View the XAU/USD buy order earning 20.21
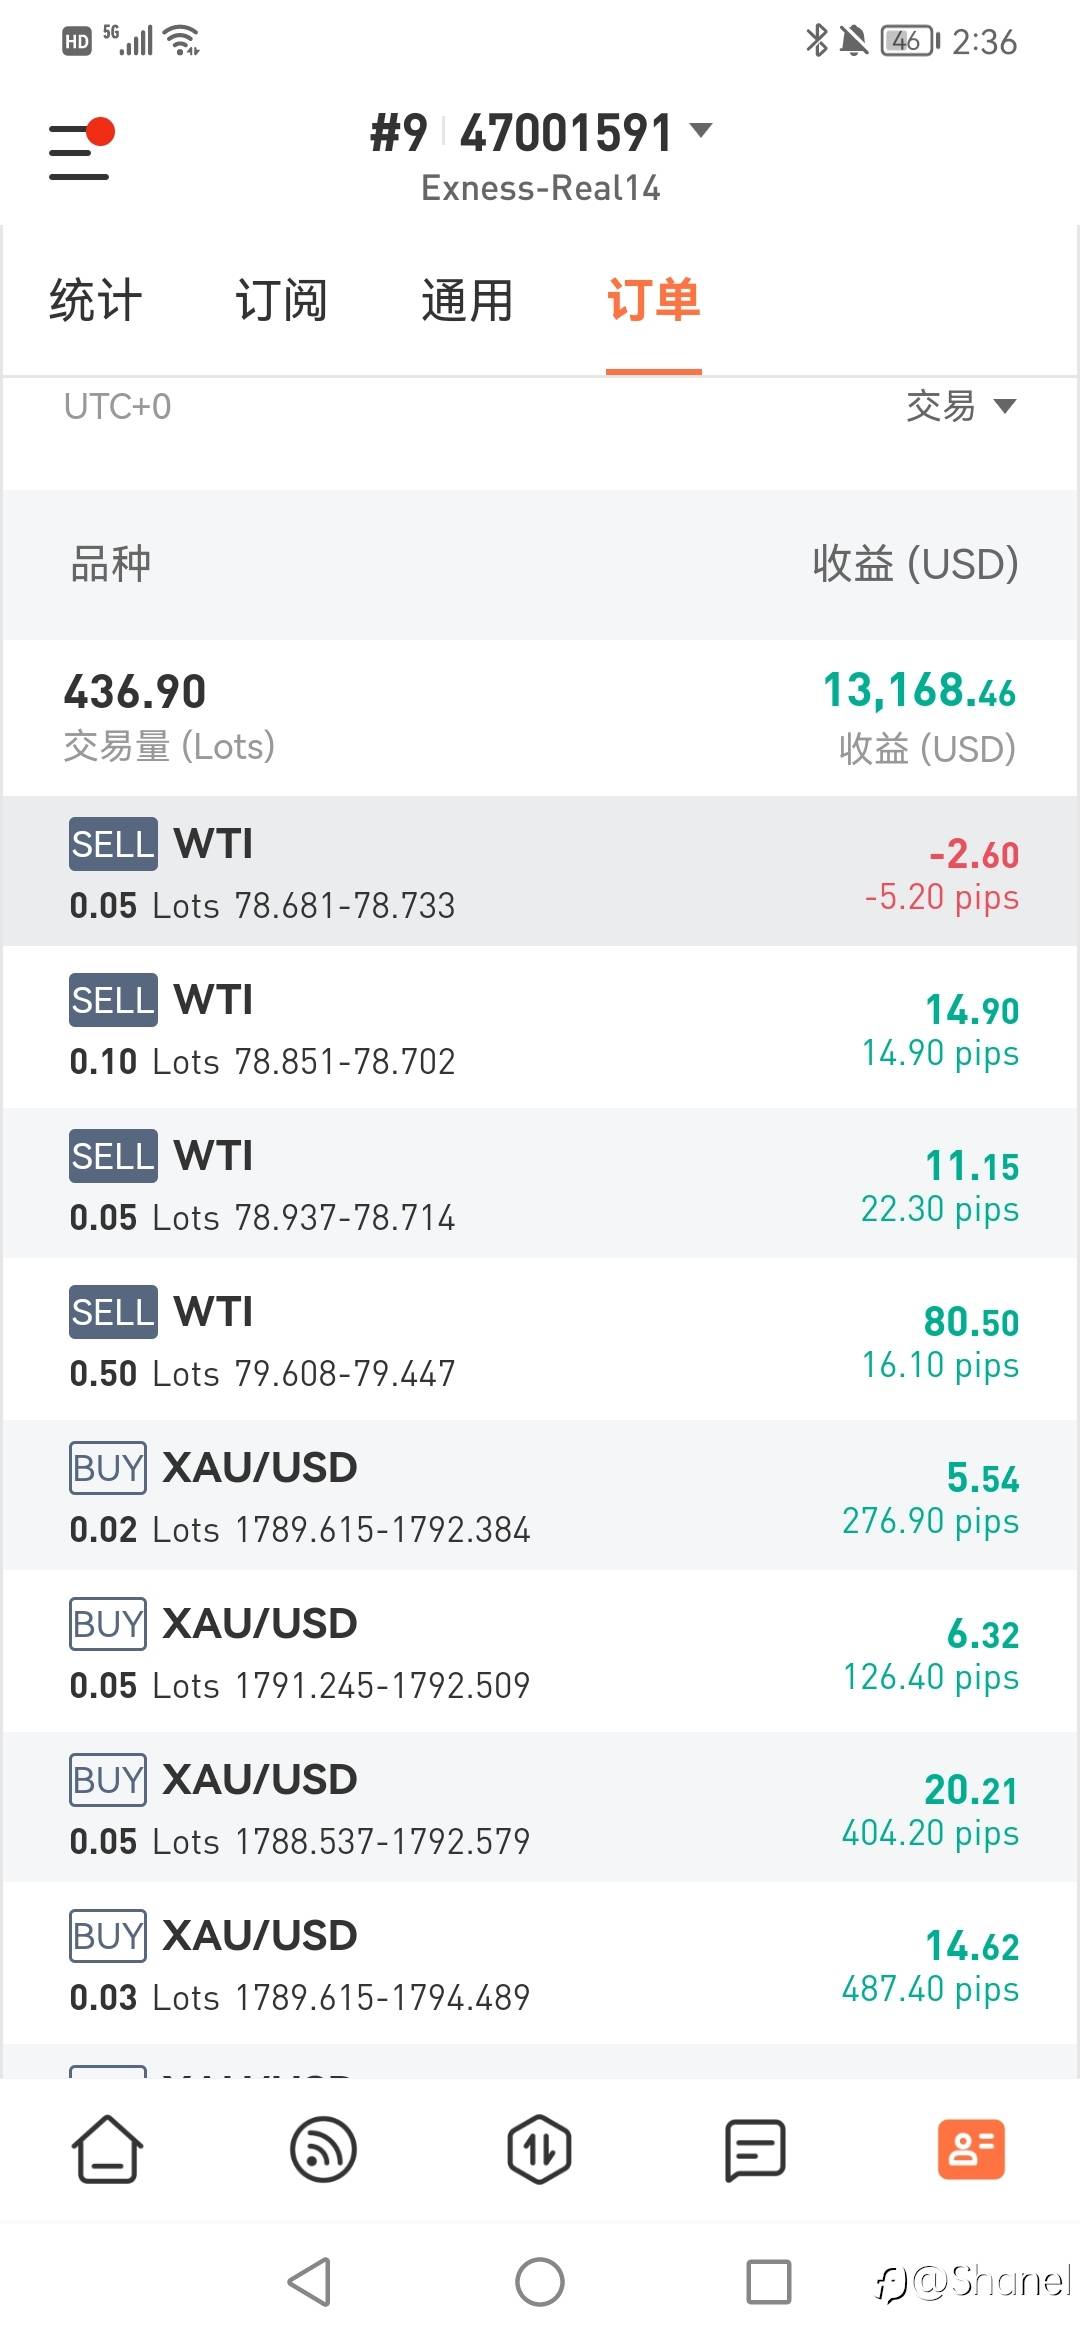1080x2340 pixels. [540, 1808]
